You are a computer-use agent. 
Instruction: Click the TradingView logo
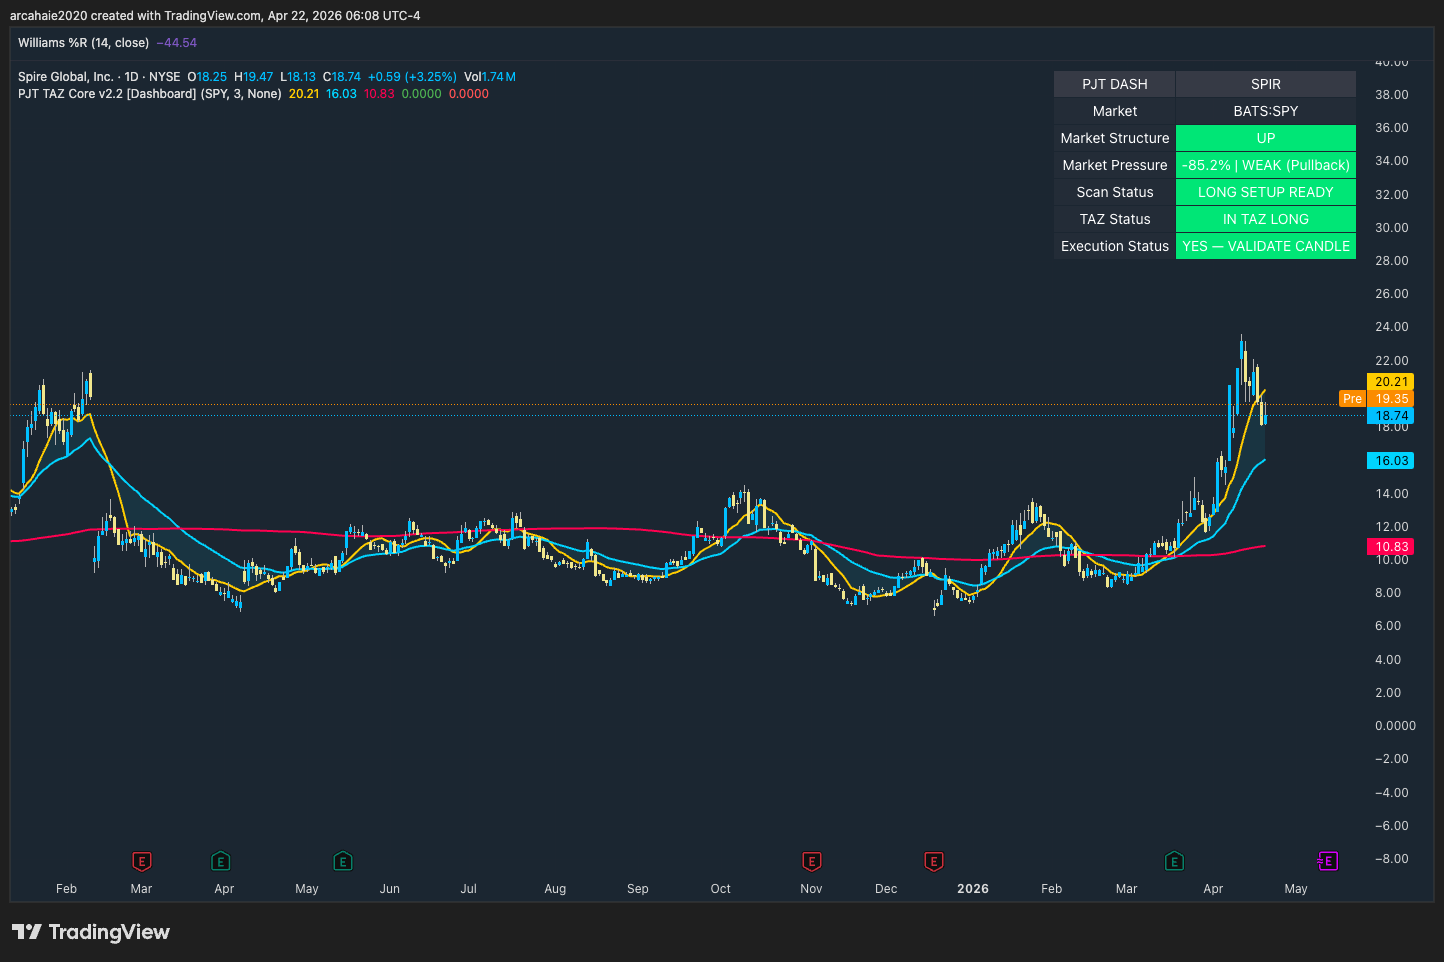[91, 932]
